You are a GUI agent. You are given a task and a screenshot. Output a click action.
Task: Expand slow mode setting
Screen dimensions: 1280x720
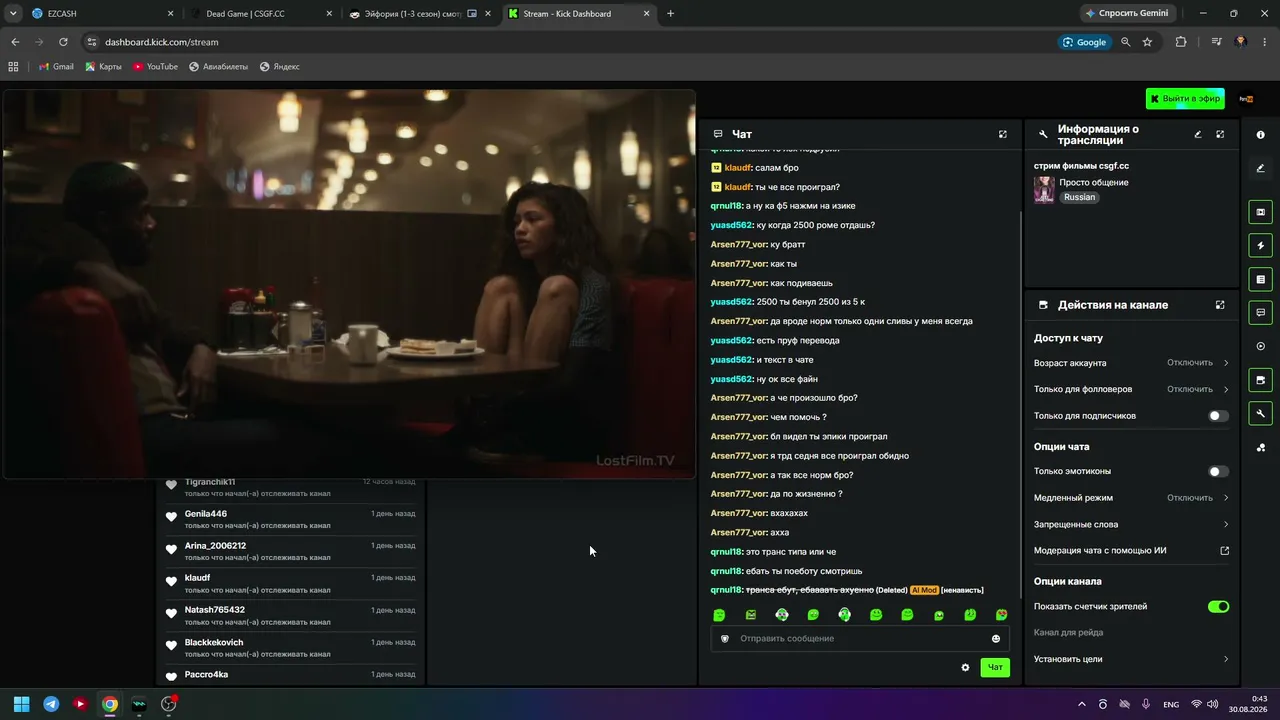[x=1131, y=498]
